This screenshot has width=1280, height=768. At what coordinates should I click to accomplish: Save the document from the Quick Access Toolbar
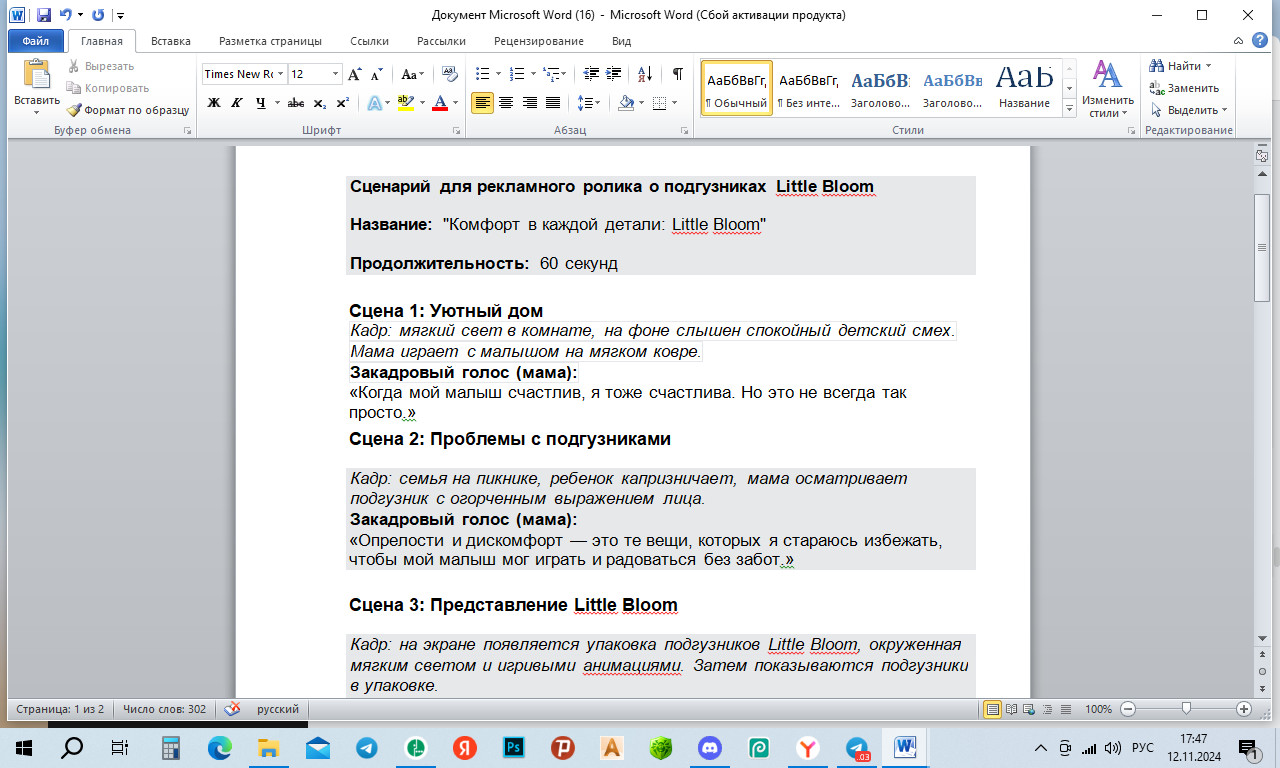point(44,15)
